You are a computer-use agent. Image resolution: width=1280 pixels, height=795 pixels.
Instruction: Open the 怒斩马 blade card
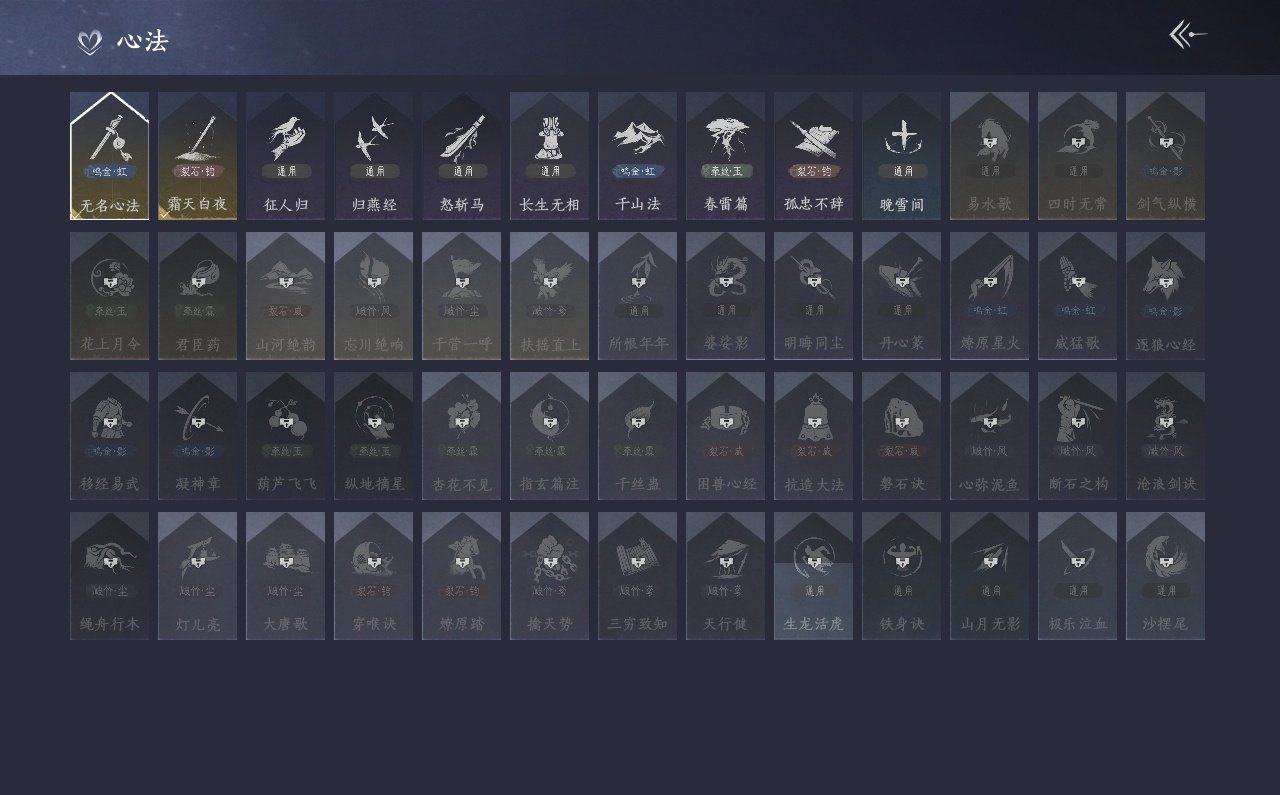tap(461, 156)
